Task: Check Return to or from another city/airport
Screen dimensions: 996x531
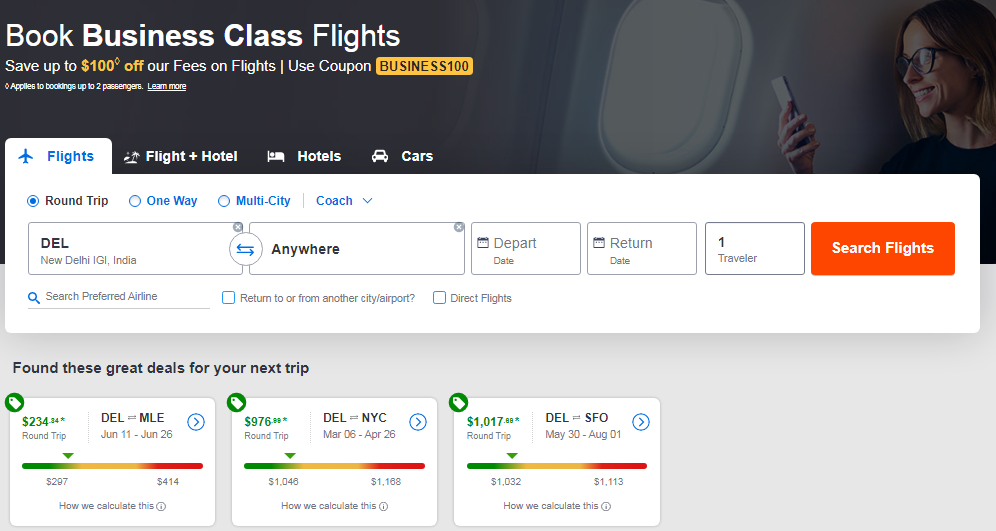Action: pos(228,298)
